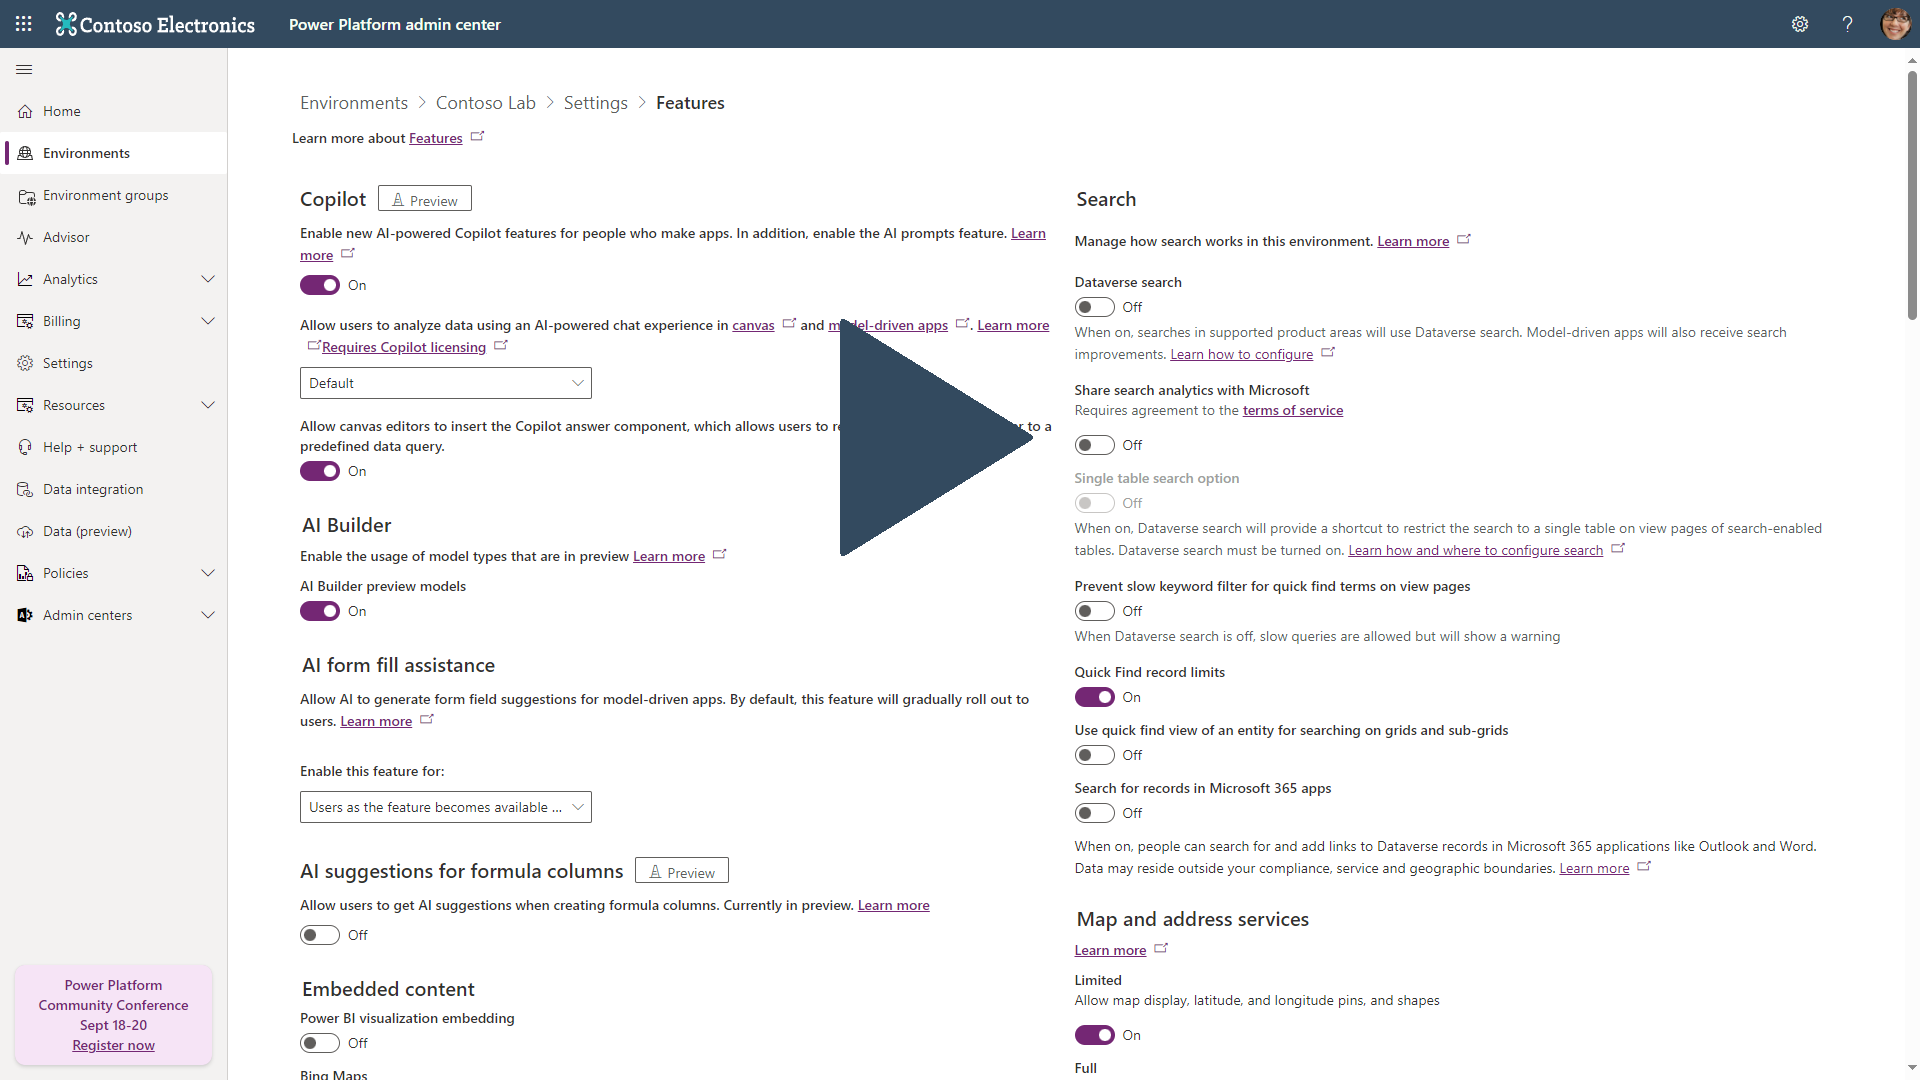Open the Admin centers section
The height and width of the screenshot is (1080, 1920).
[116, 613]
